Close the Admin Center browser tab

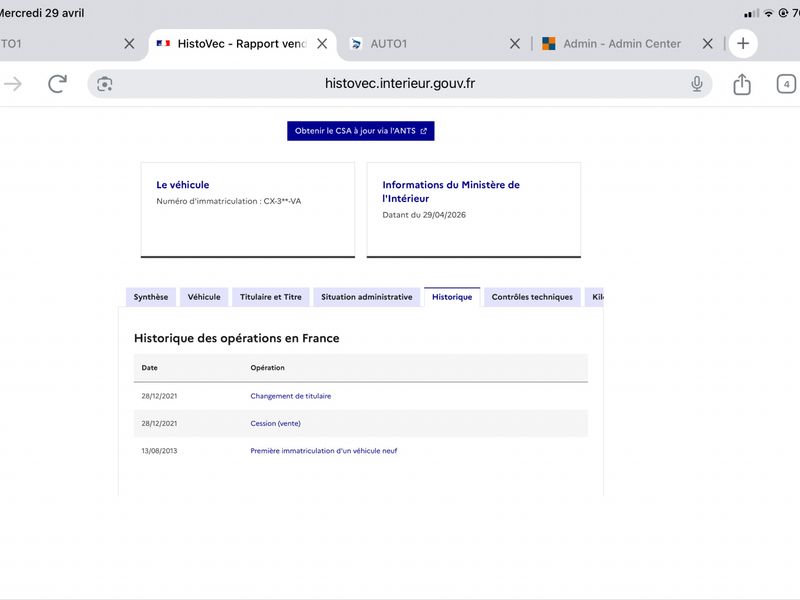[x=708, y=44]
